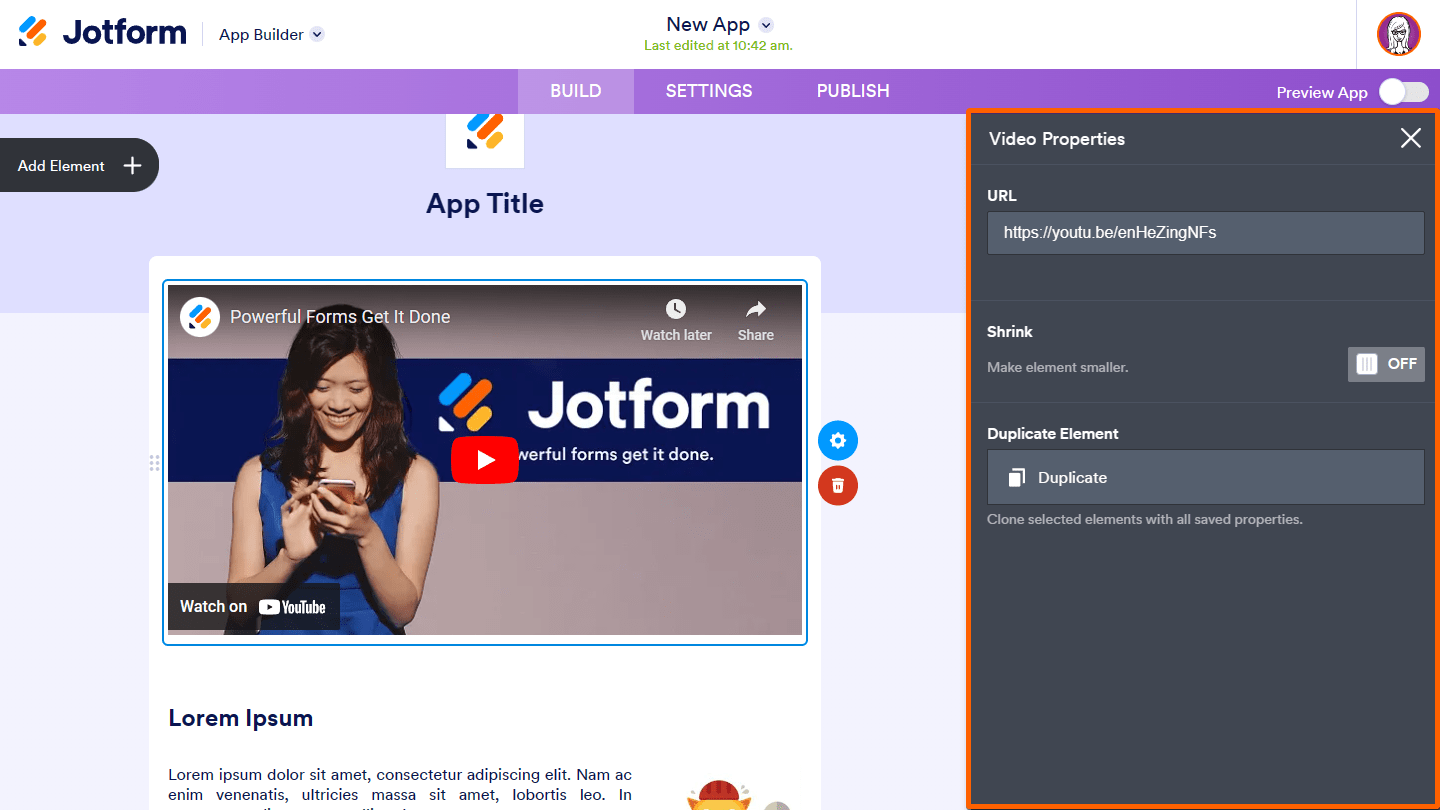Image resolution: width=1440 pixels, height=810 pixels.
Task: Expand the App Builder dropdown
Action: click(x=317, y=34)
